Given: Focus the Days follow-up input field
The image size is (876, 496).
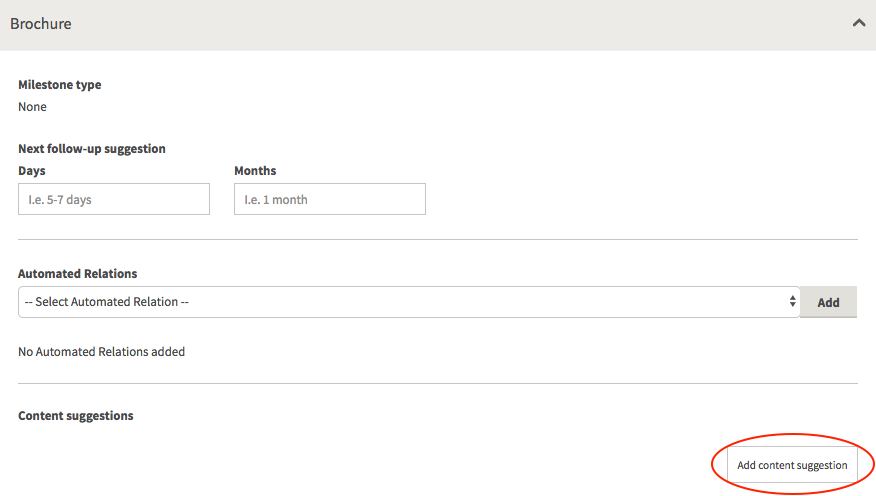Looking at the screenshot, I should 114,199.
